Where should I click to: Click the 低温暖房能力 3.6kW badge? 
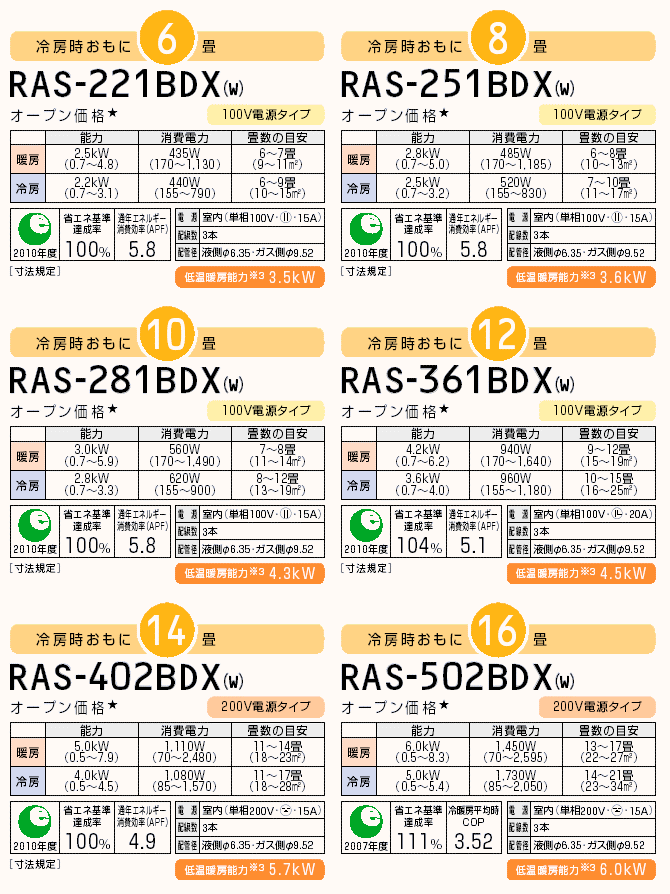tap(581, 277)
